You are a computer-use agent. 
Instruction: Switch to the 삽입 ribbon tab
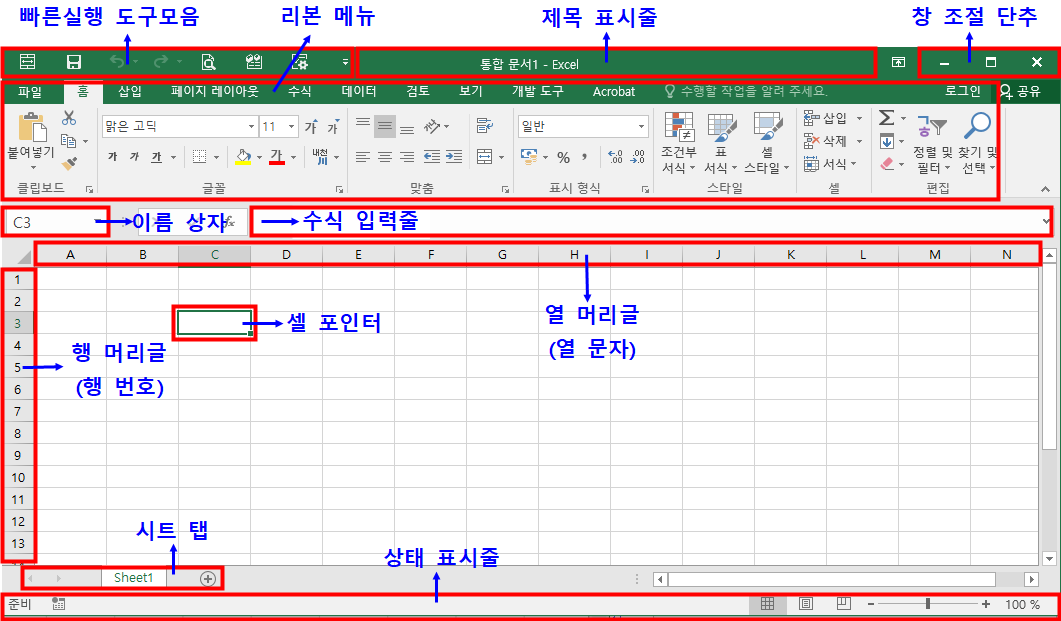click(x=129, y=92)
